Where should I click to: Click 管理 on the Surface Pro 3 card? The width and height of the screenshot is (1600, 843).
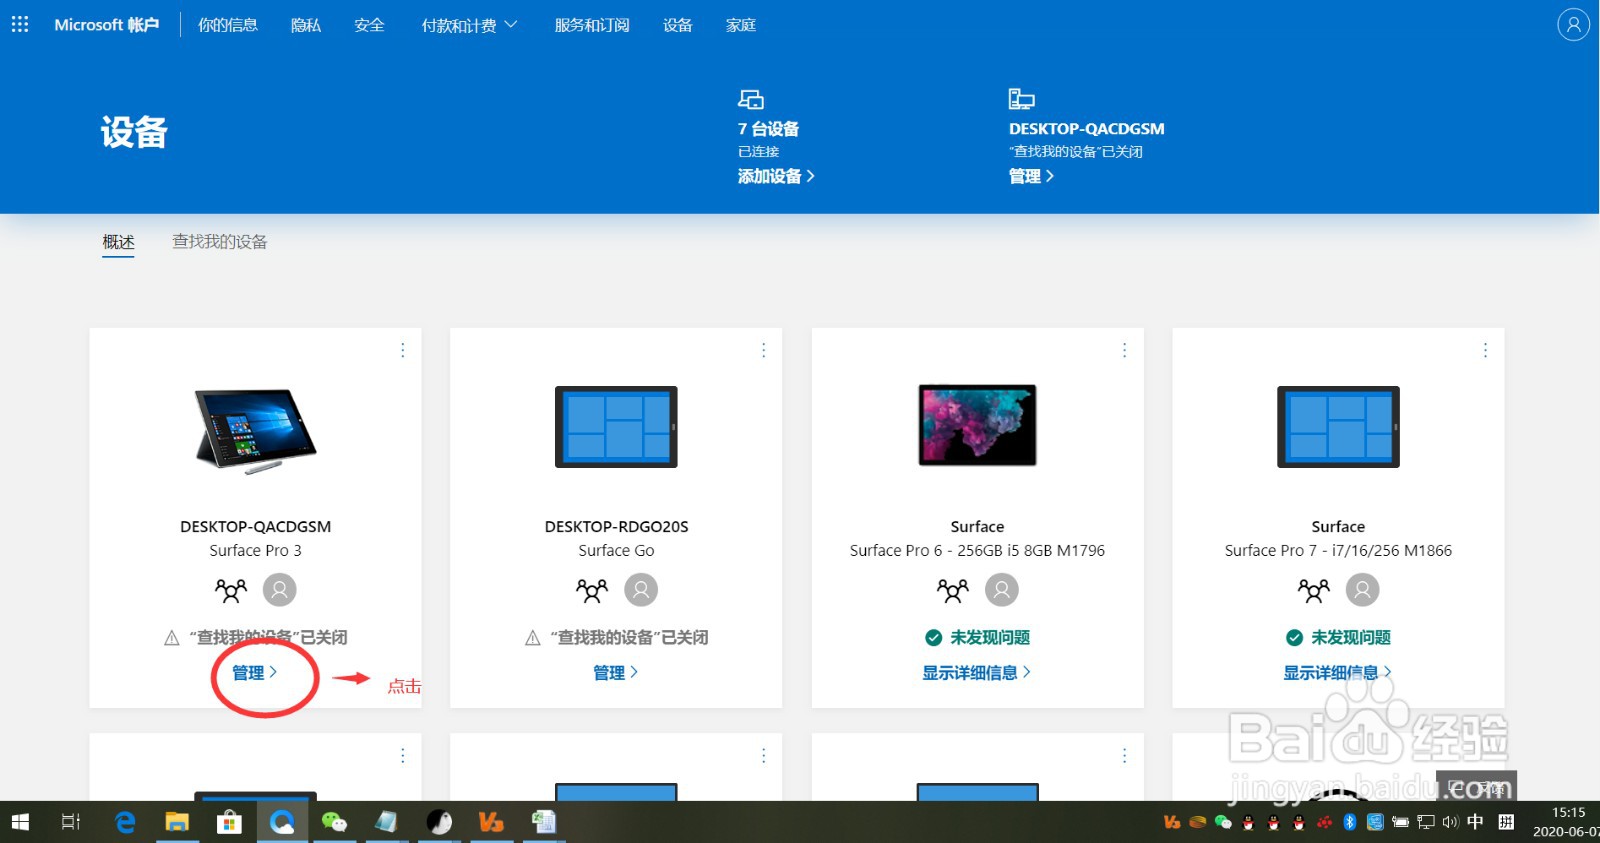(255, 673)
